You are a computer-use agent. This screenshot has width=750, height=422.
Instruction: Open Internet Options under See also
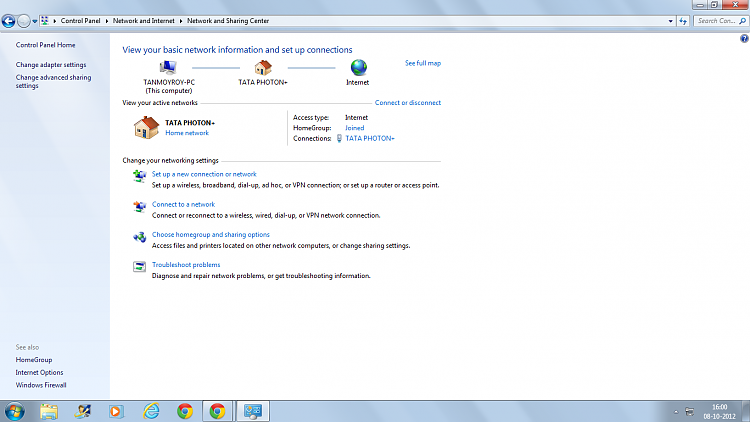click(39, 372)
